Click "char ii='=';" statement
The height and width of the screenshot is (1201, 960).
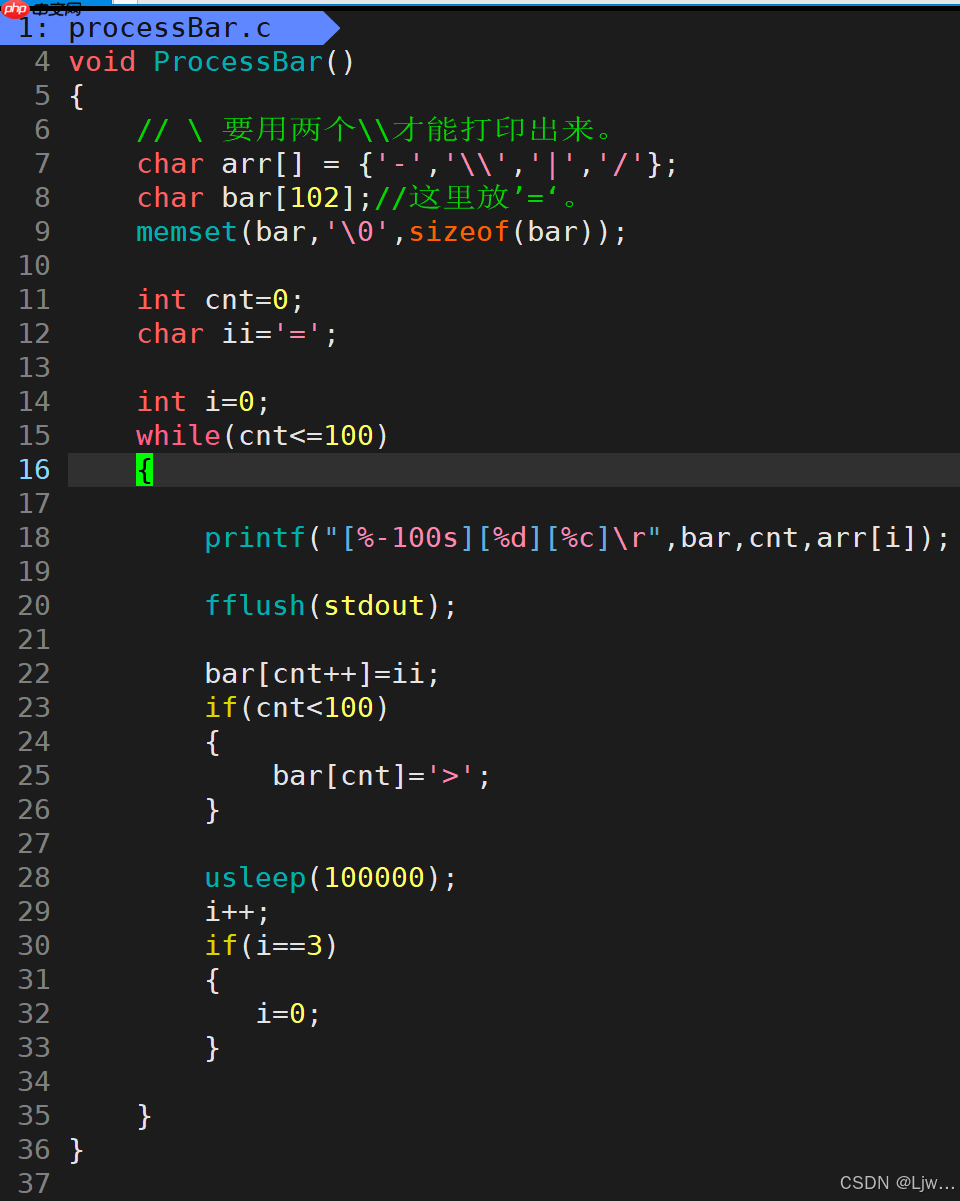pos(238,334)
